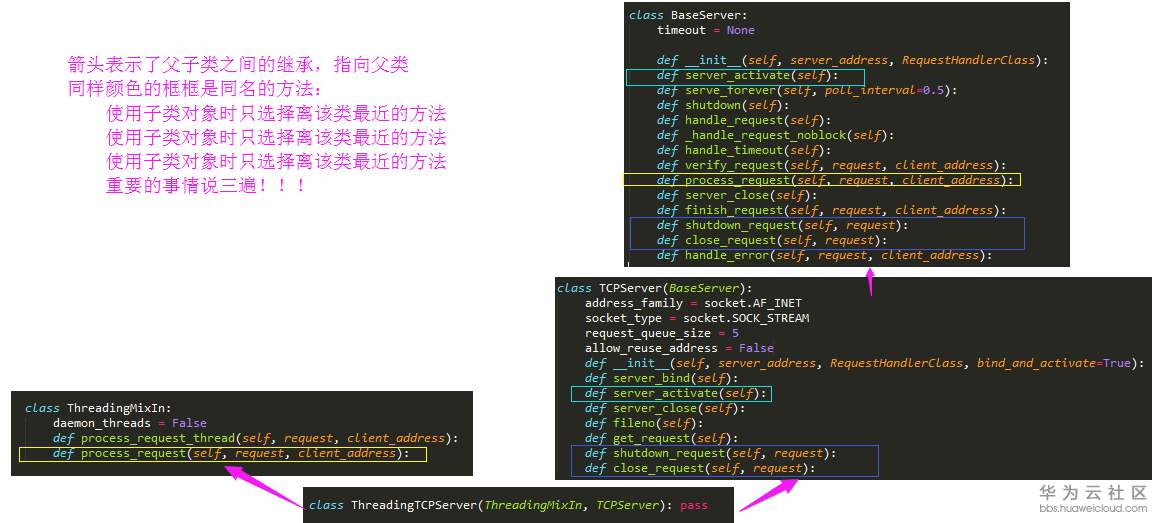
Task: Click process_request method in ThreadingMixIn
Action: (x=230, y=453)
